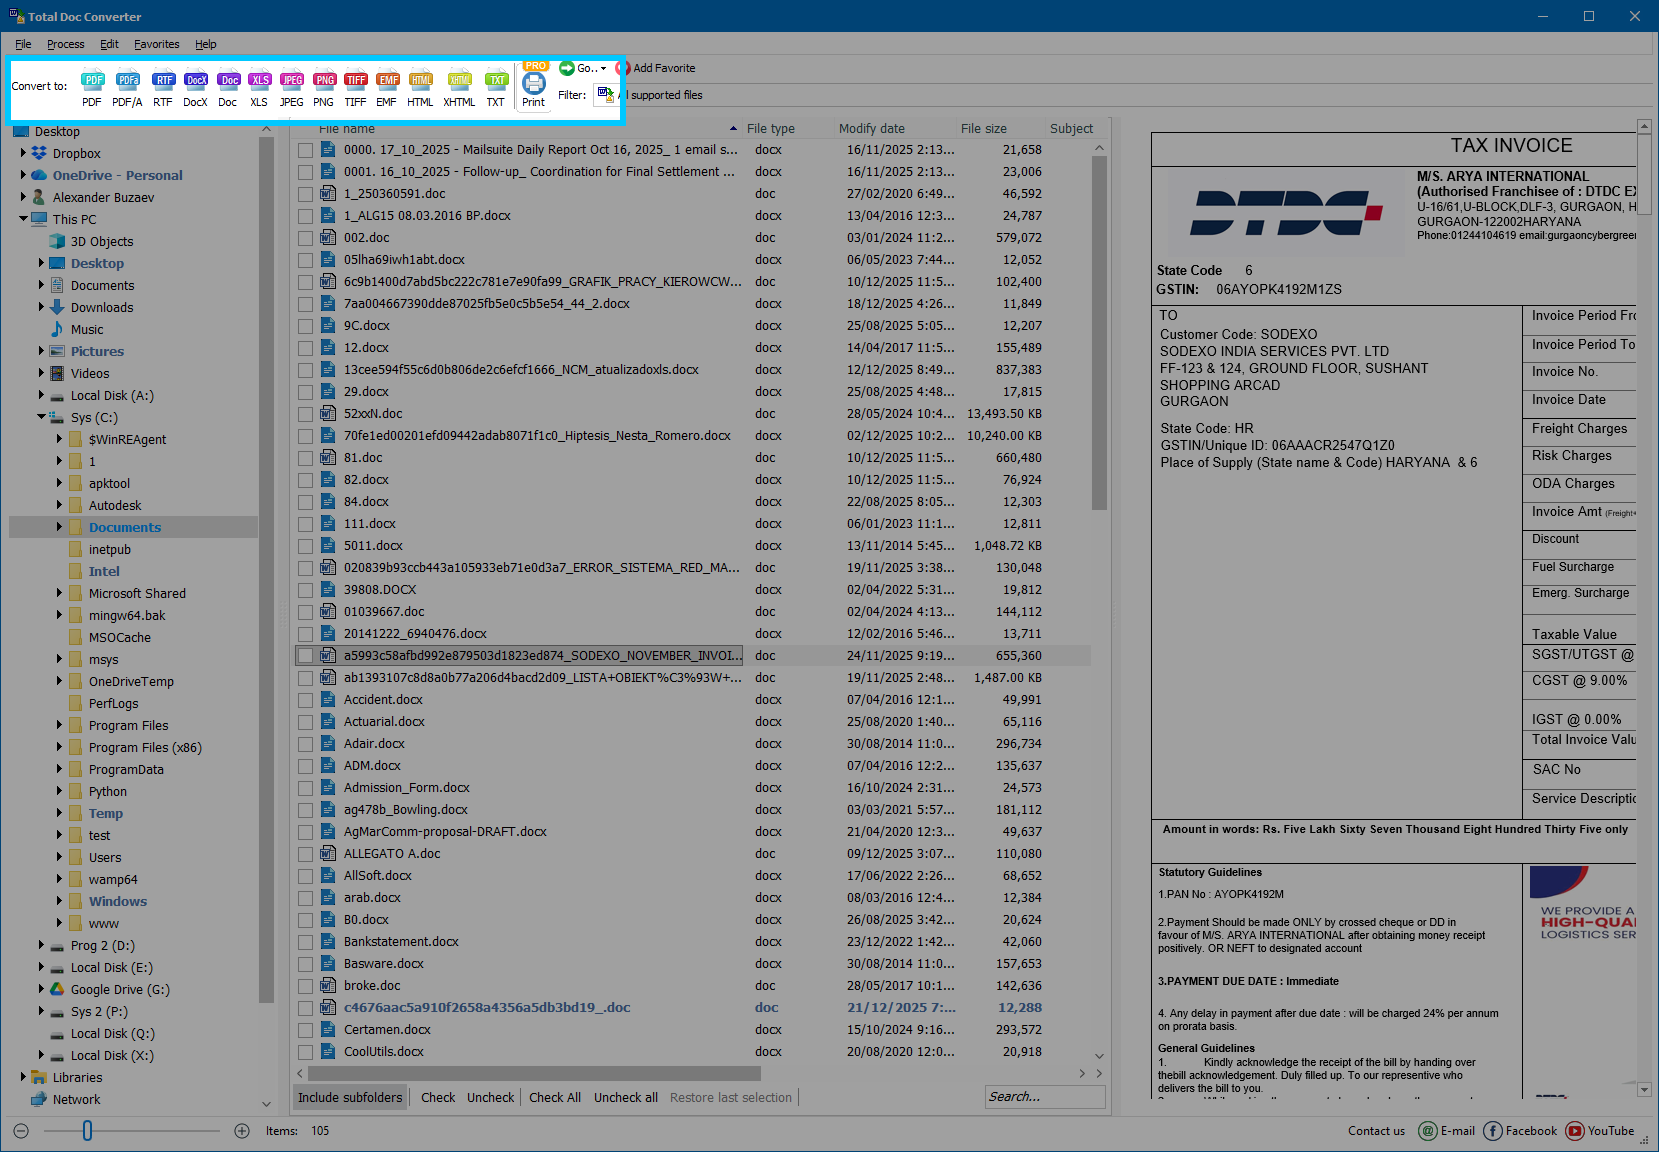Enable Include subfolders
Screen dimensions: 1659x1152
349,1097
